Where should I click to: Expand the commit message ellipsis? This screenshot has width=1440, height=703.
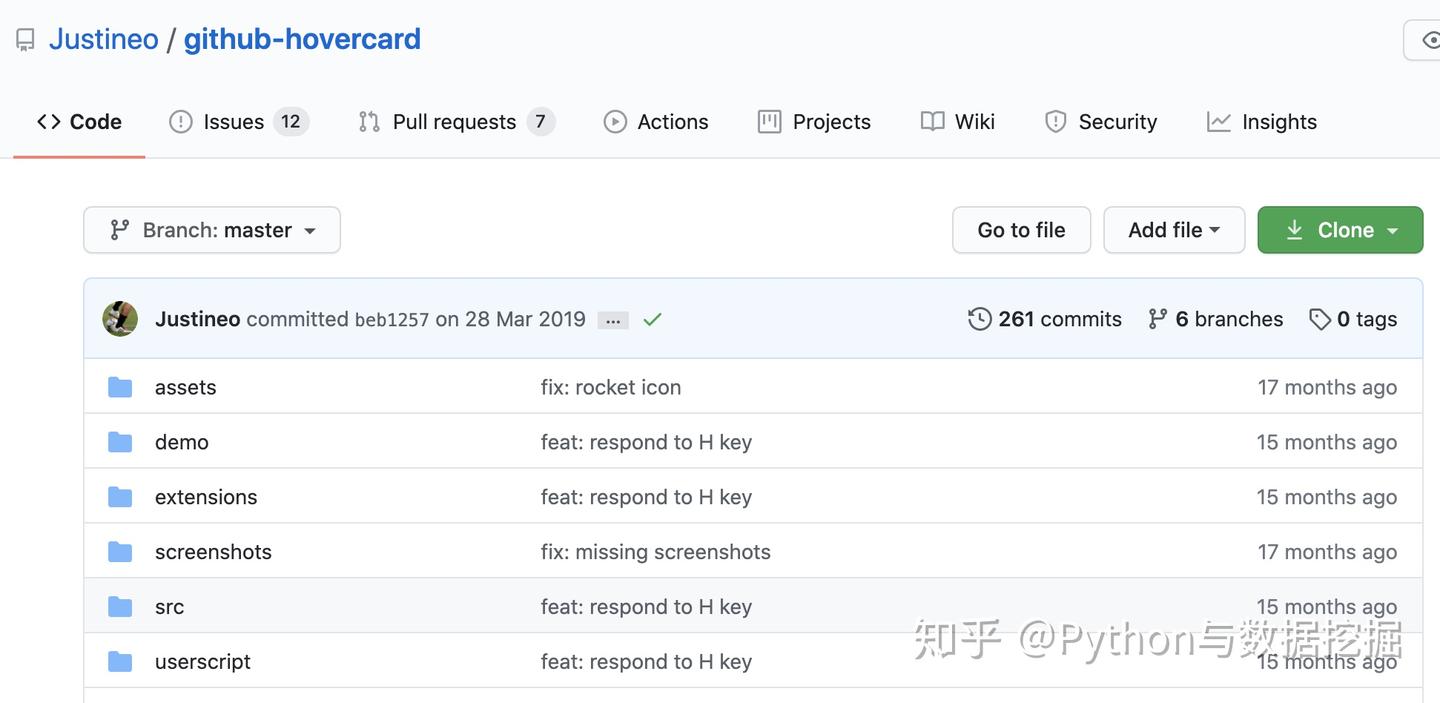(x=612, y=319)
